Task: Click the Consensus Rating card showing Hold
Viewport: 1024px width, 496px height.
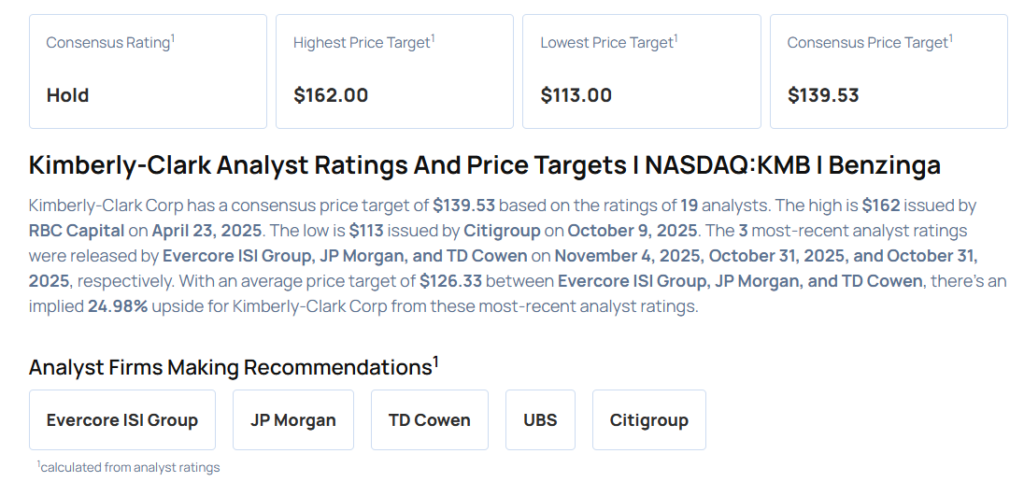Action: (148, 71)
